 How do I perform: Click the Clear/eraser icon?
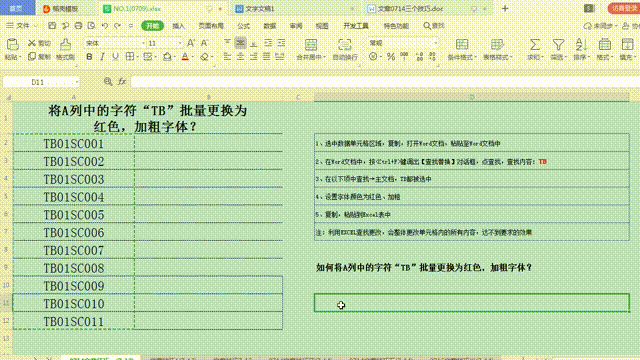coord(204,57)
